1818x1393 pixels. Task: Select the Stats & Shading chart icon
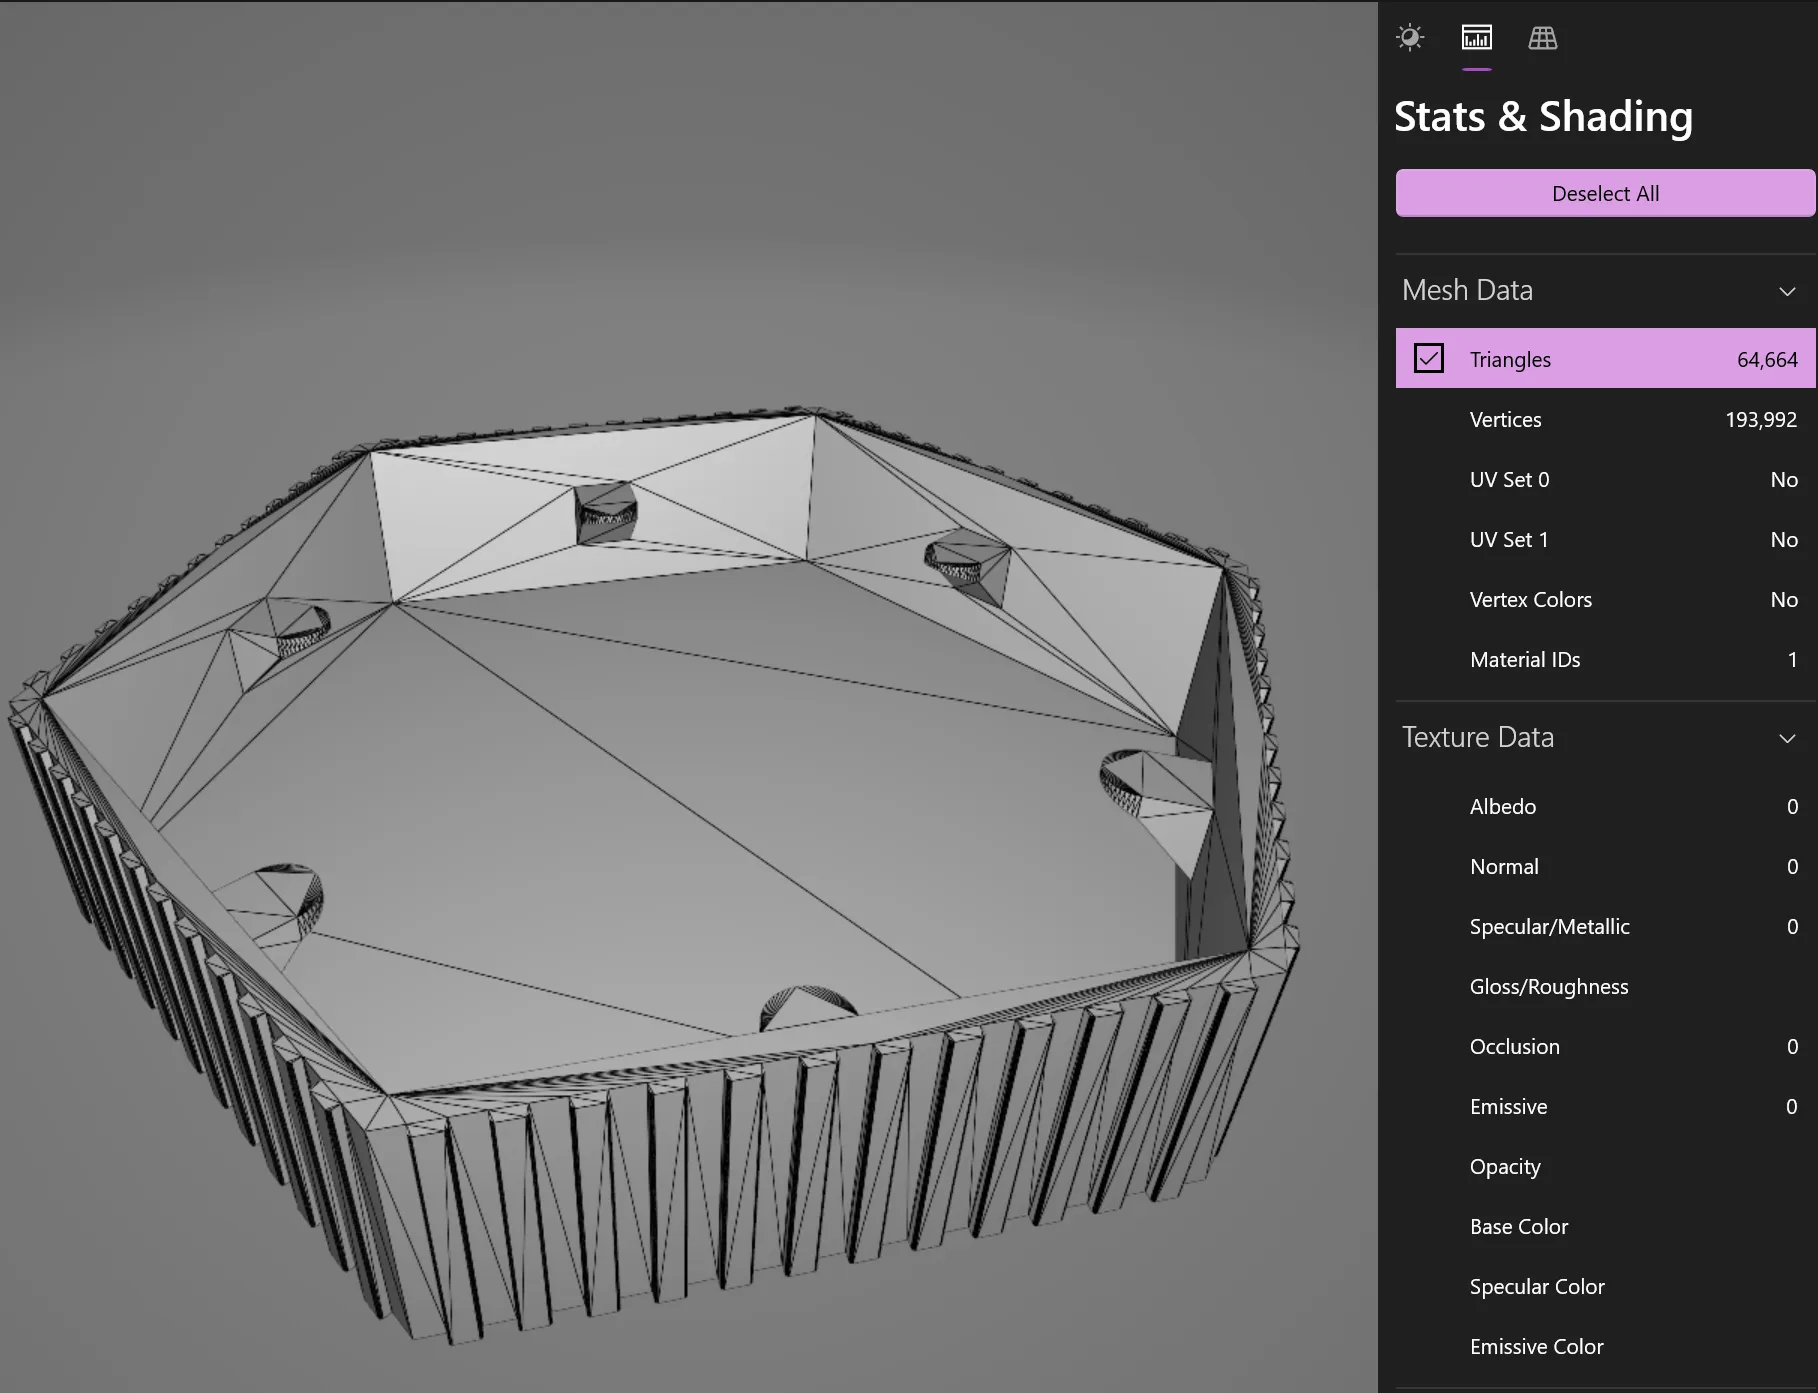1476,38
